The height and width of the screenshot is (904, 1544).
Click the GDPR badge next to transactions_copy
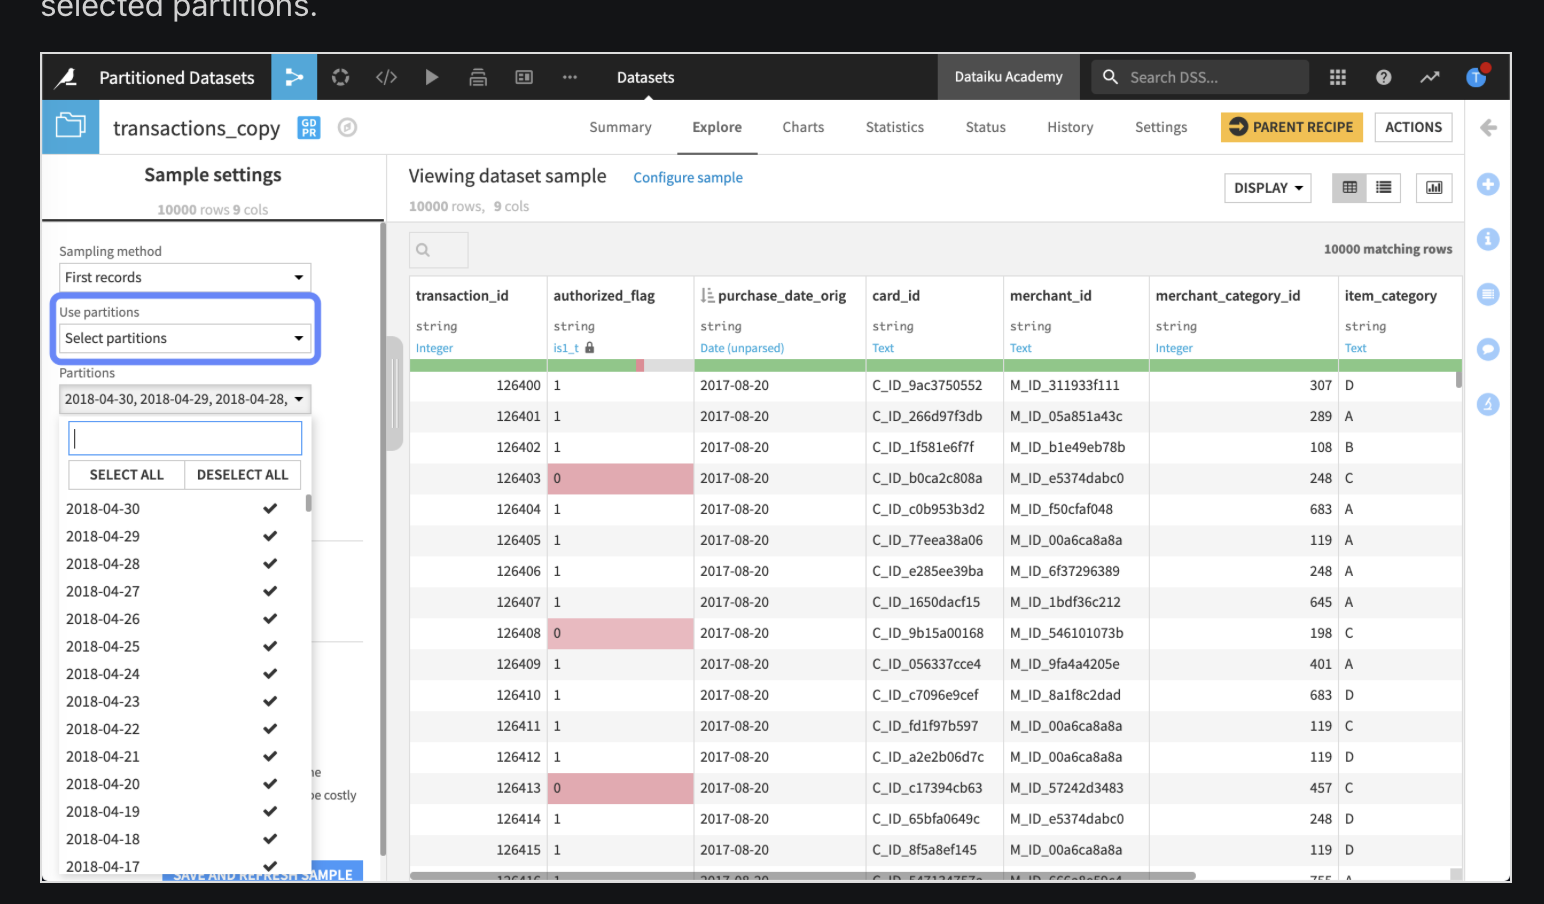[x=309, y=128]
